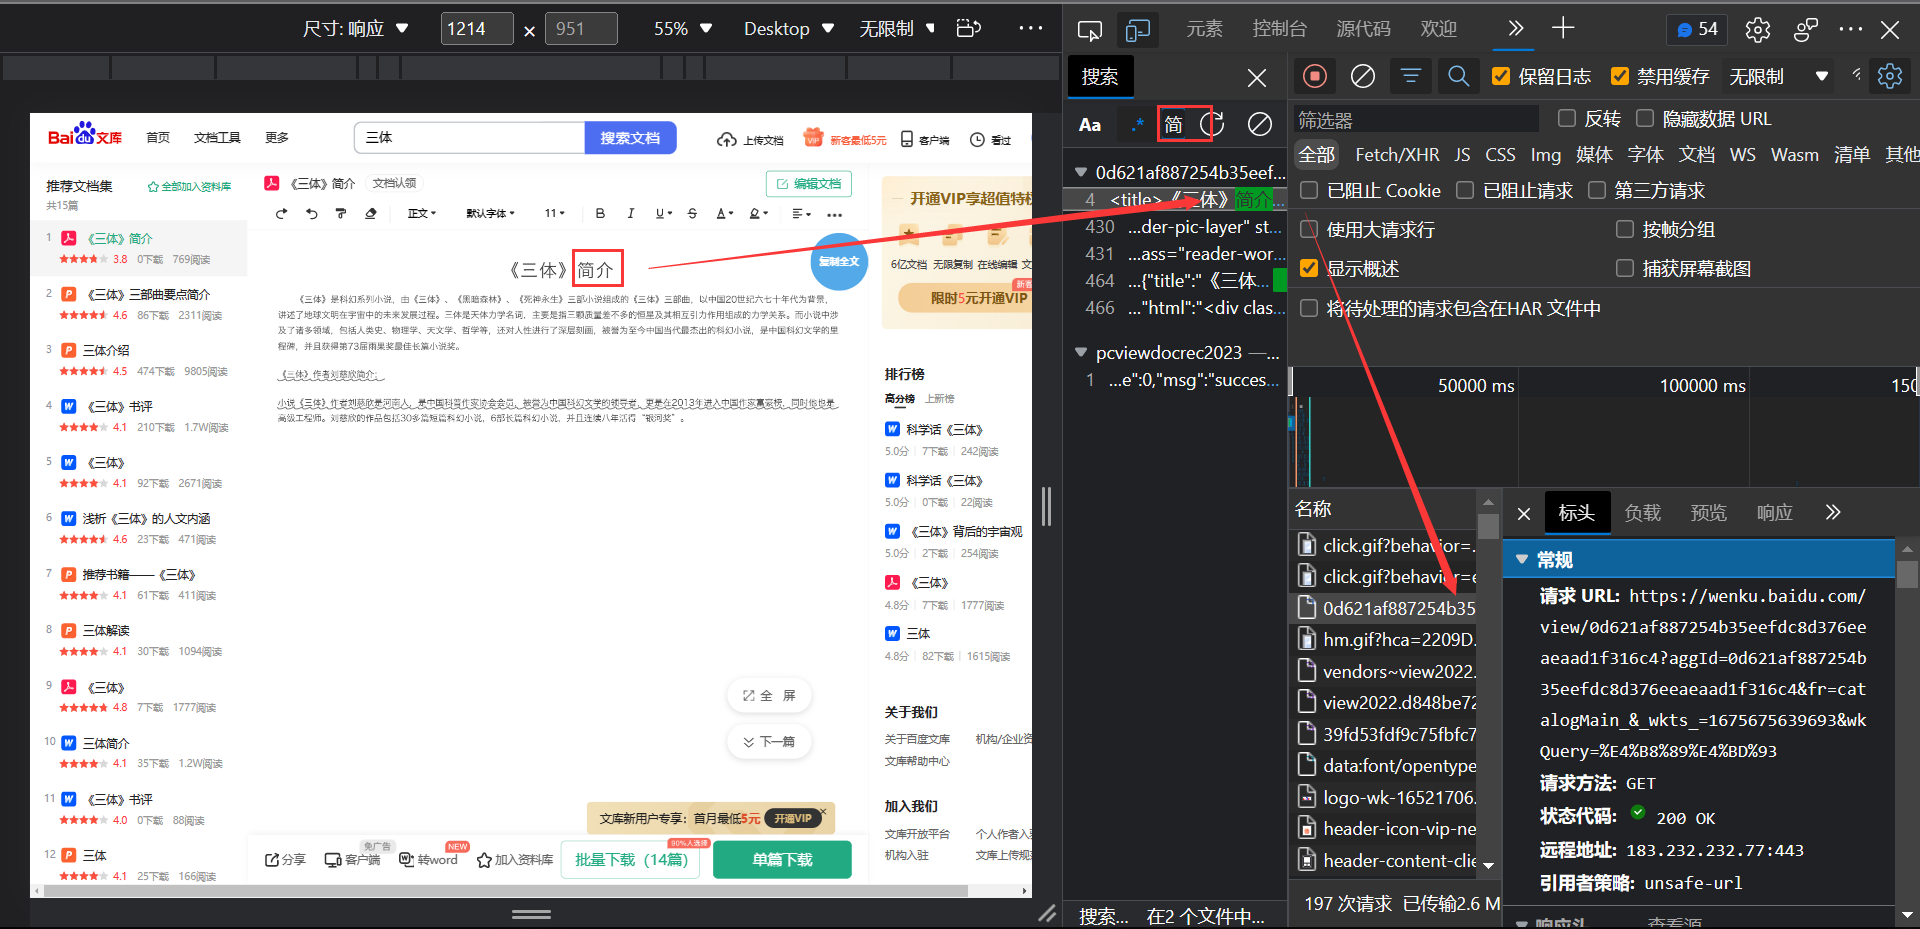Toggle the 禁用缓存 checkbox
Screen dimensions: 1920x929
click(x=1620, y=76)
